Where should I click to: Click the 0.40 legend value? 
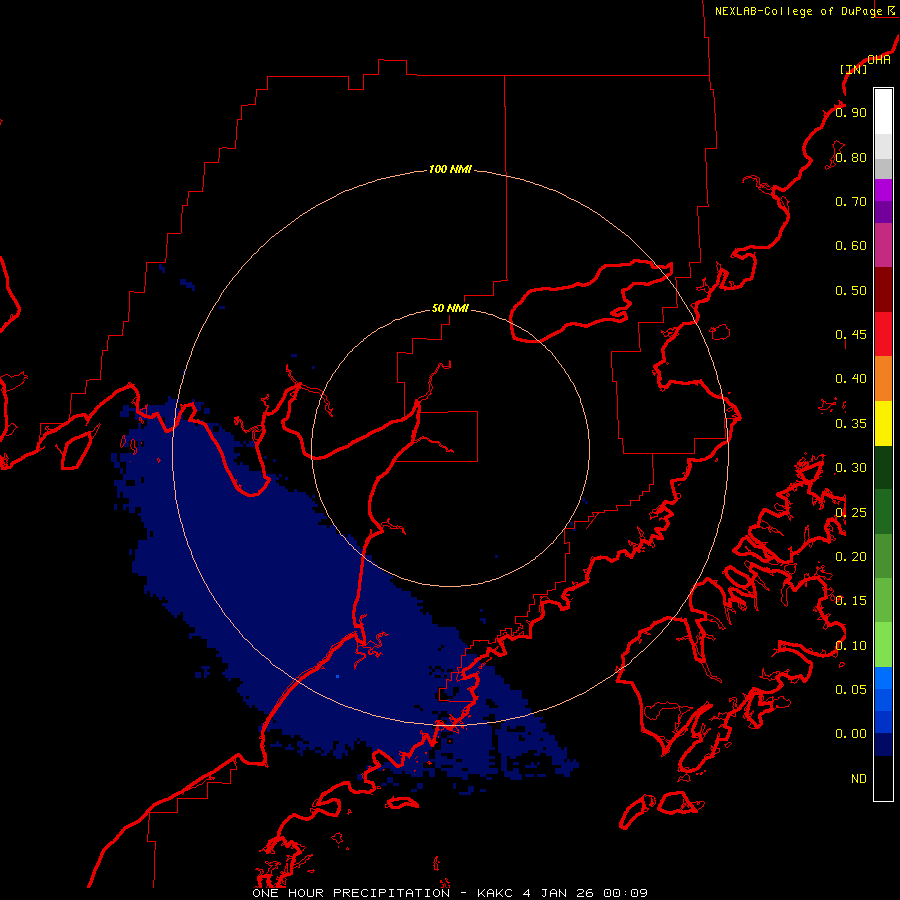851,379
